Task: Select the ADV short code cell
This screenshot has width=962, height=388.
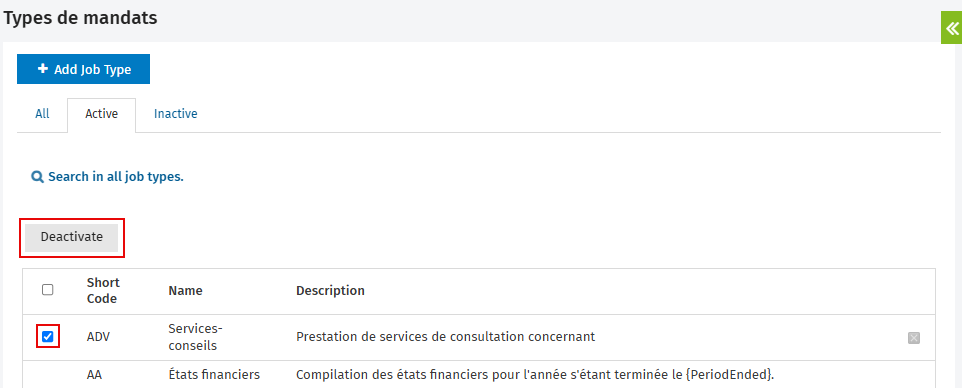Action: point(98,337)
